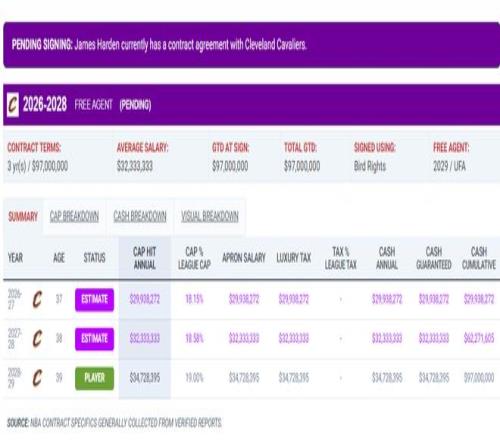
Task: Click the Cavaliers logo in the 2026-2028 header
Action: [13, 105]
